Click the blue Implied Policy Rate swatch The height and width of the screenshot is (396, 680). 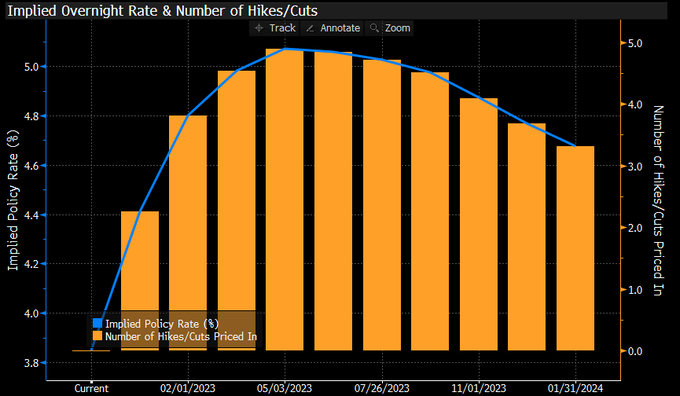pos(98,324)
